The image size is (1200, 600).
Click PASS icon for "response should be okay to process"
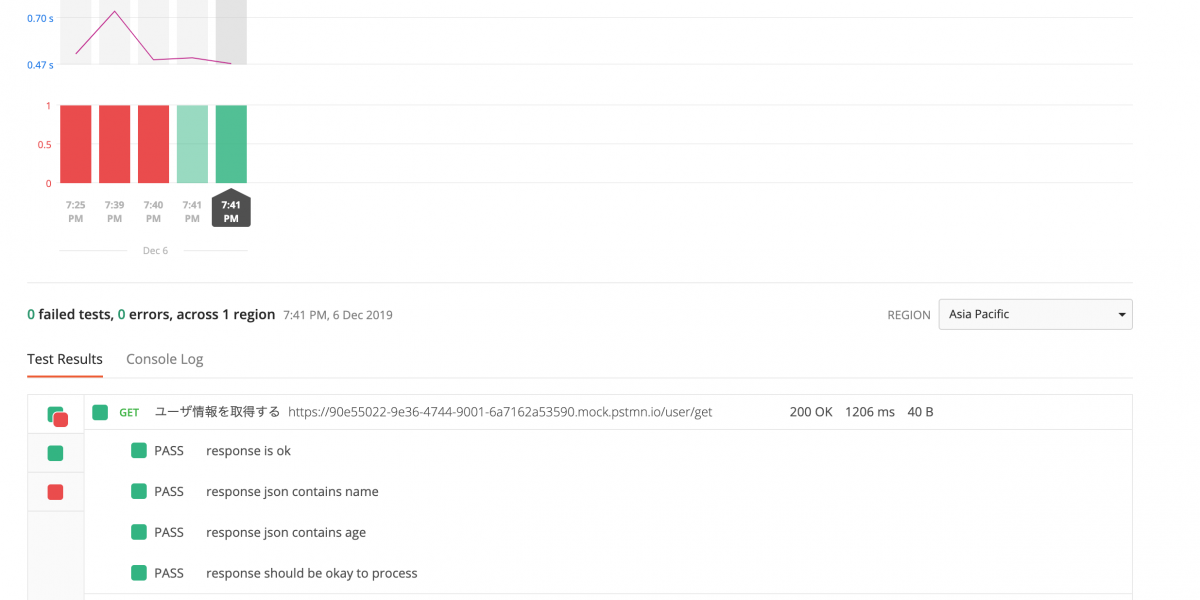(x=139, y=573)
